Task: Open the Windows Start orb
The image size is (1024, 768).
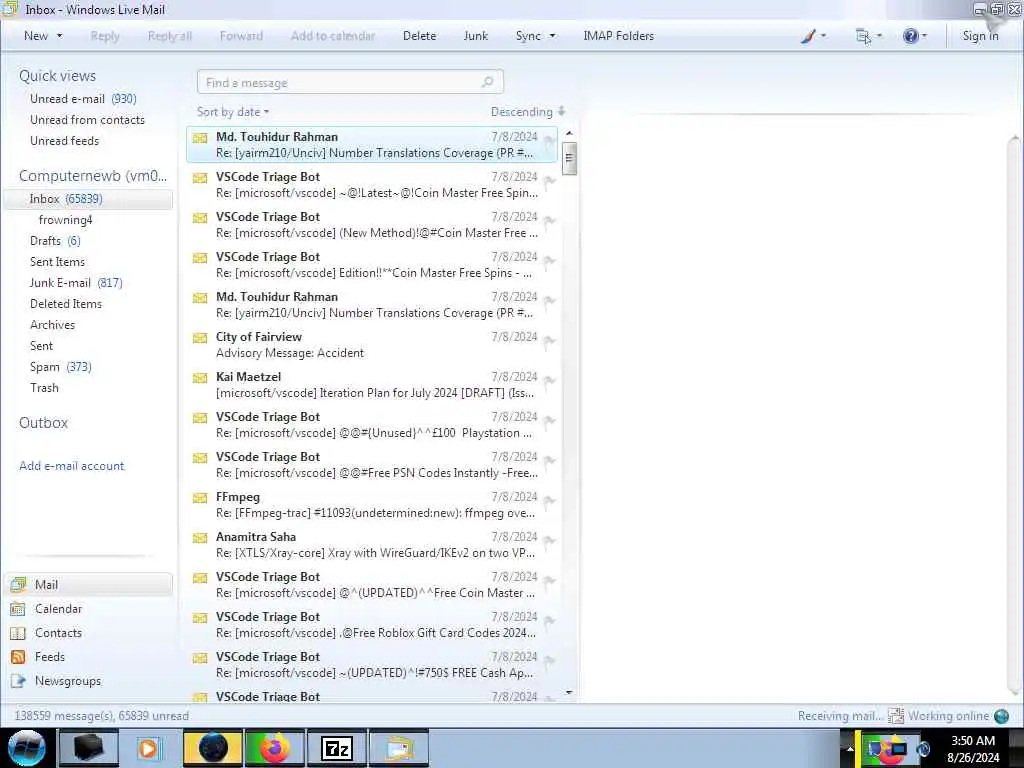Action: [x=26, y=748]
